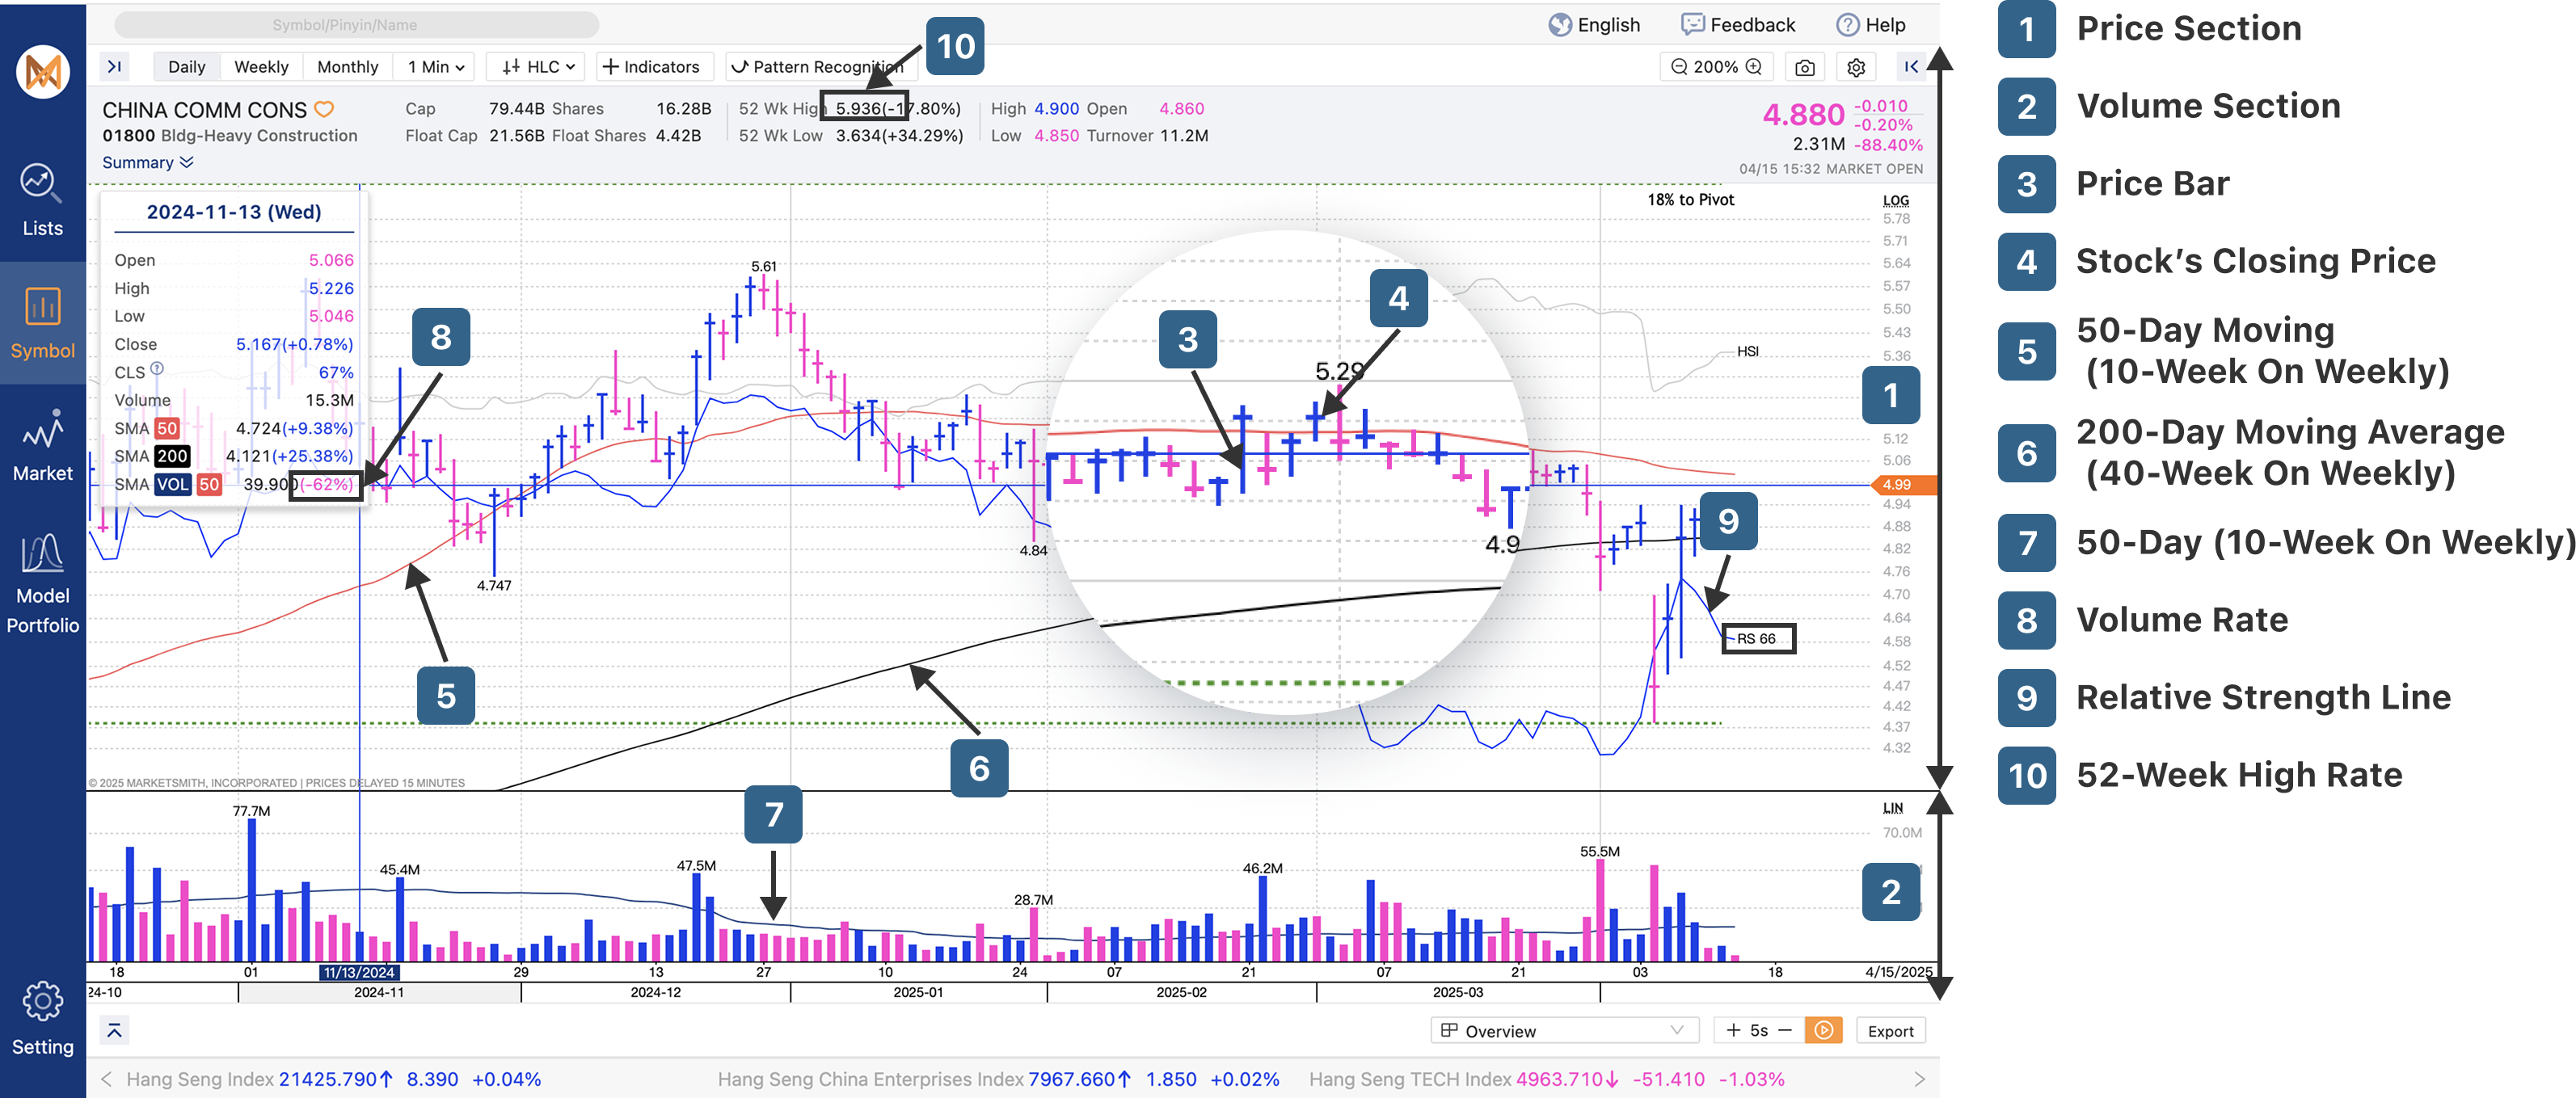The height and width of the screenshot is (1098, 2576).
Task: Click the orange auto-play button beside 5s
Action: (1823, 1031)
